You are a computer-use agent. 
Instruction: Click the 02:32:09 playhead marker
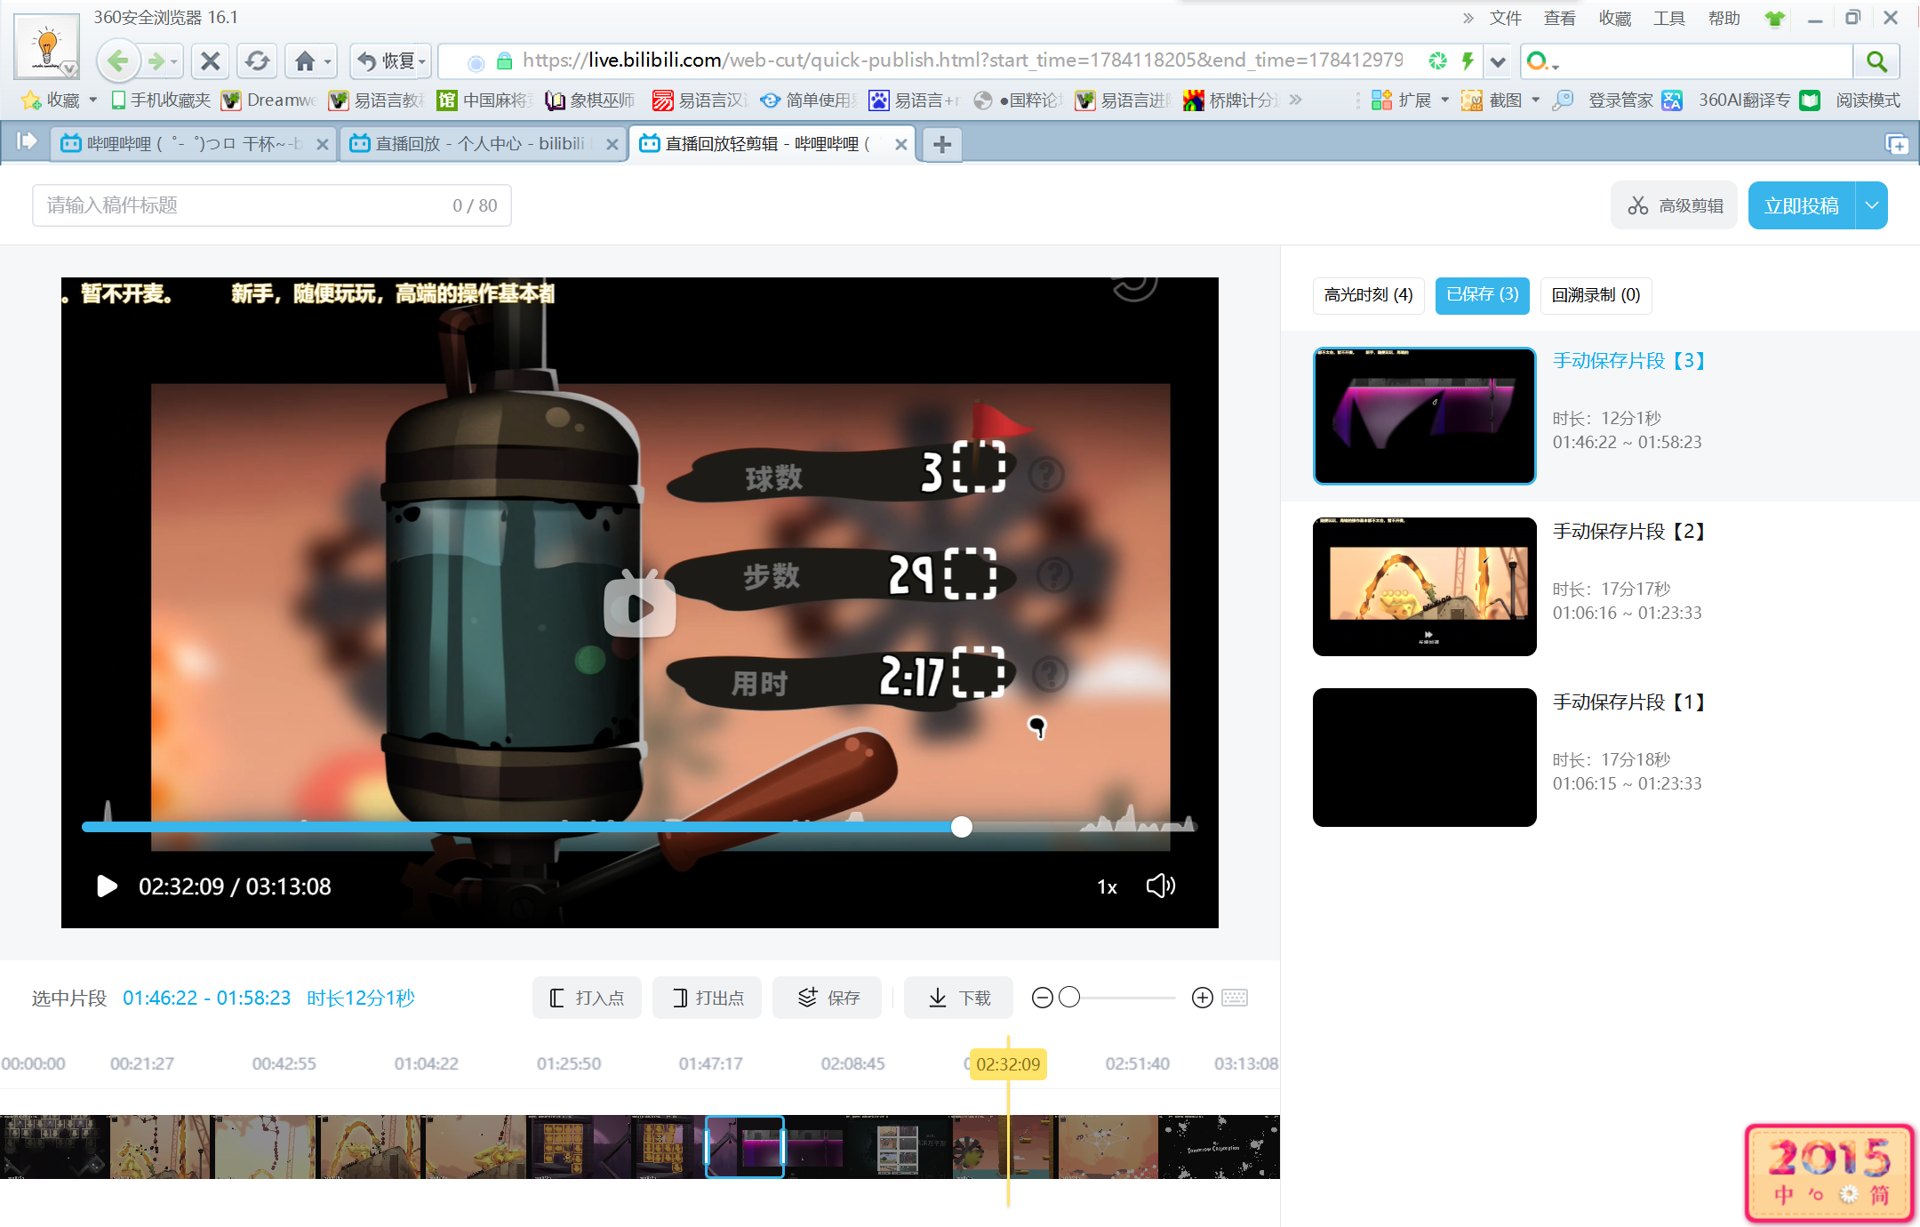[1008, 1064]
